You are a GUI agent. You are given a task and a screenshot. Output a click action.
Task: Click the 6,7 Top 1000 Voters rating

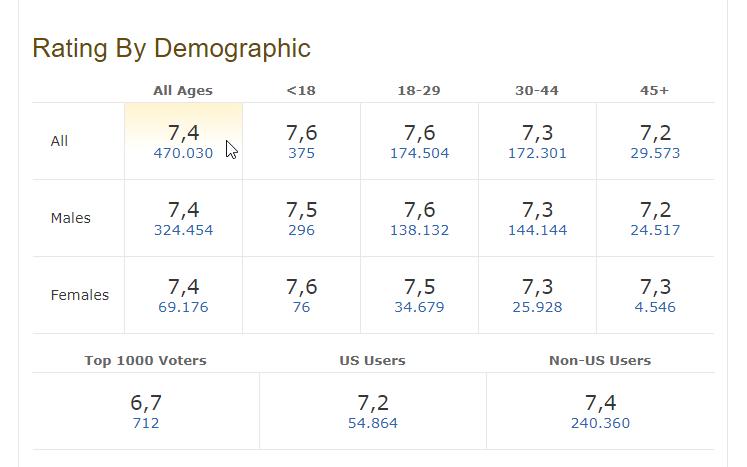click(146, 403)
